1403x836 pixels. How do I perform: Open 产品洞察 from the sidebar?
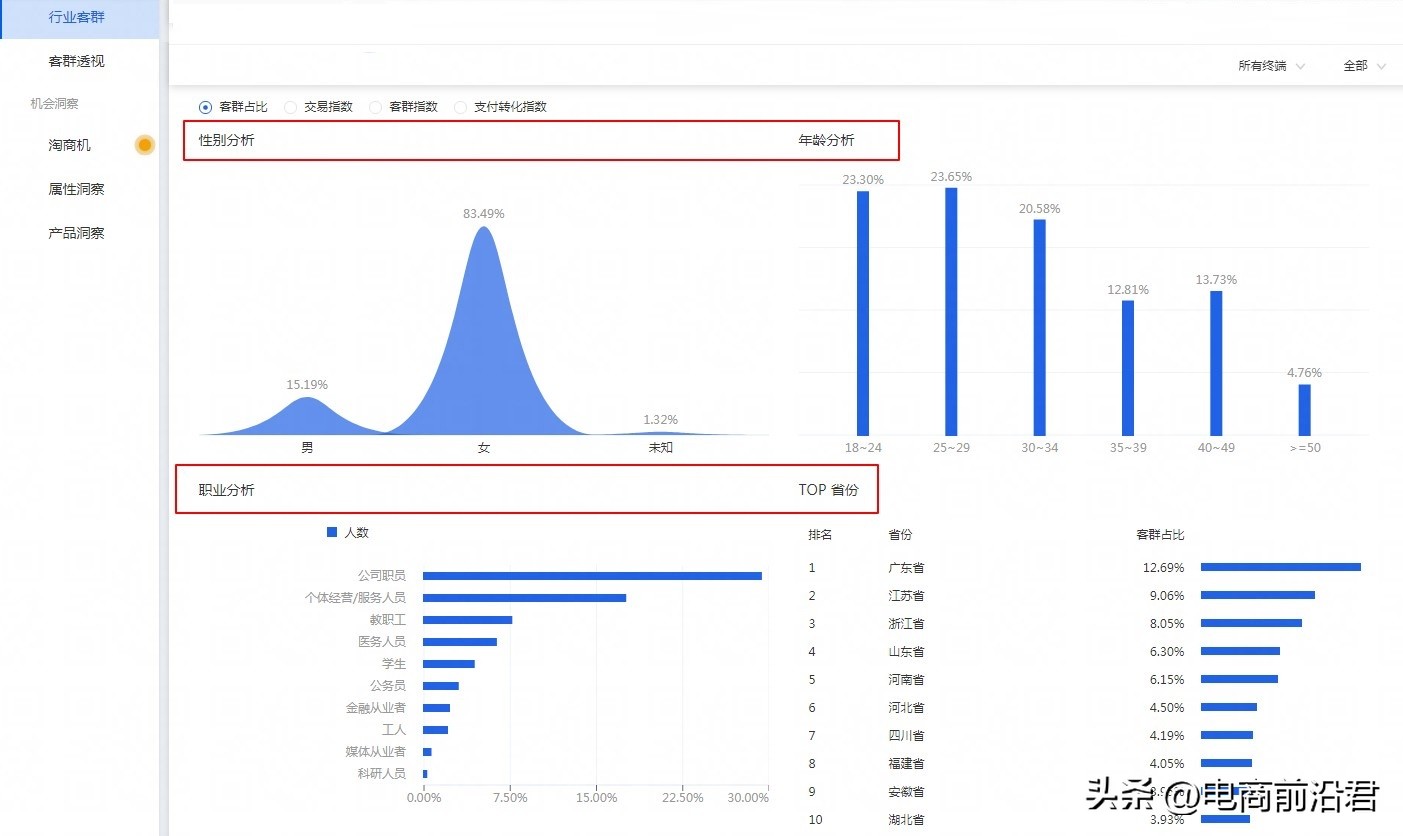(x=75, y=232)
